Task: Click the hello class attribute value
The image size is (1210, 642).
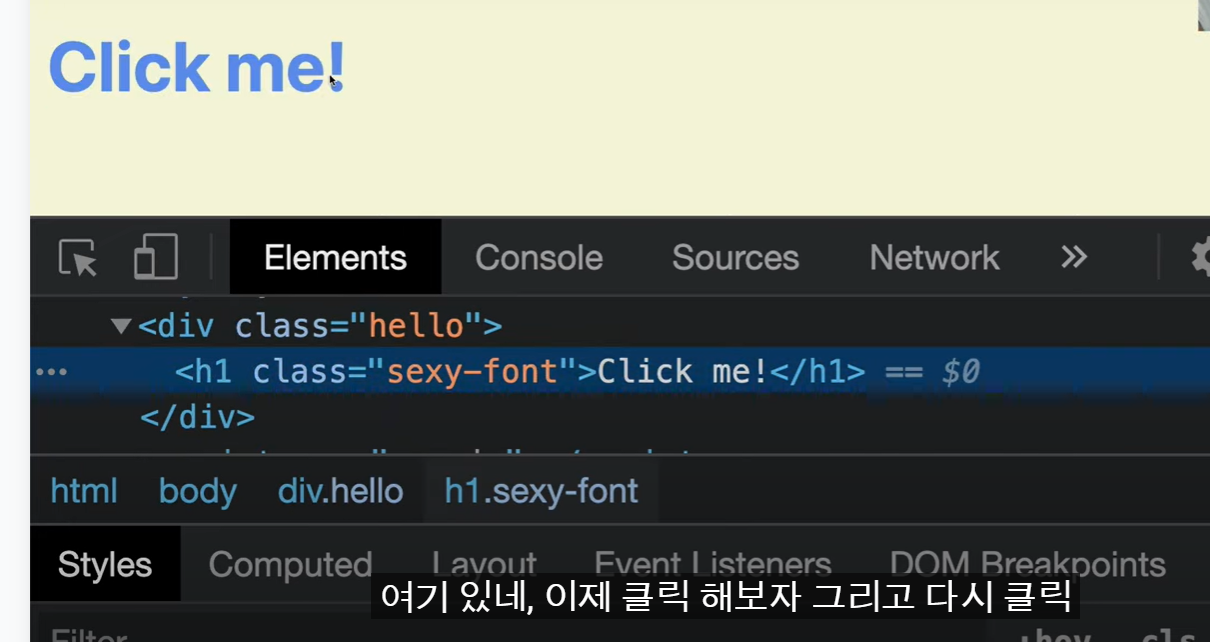Action: tap(417, 326)
